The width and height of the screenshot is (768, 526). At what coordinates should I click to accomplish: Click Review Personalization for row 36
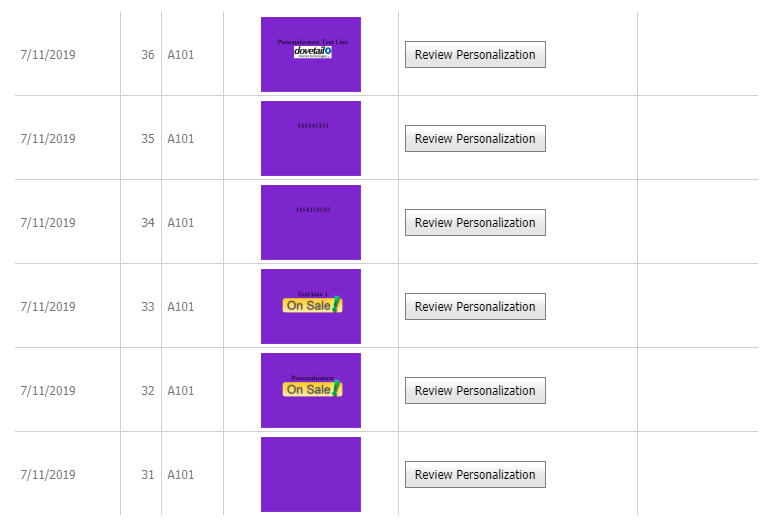[475, 55]
